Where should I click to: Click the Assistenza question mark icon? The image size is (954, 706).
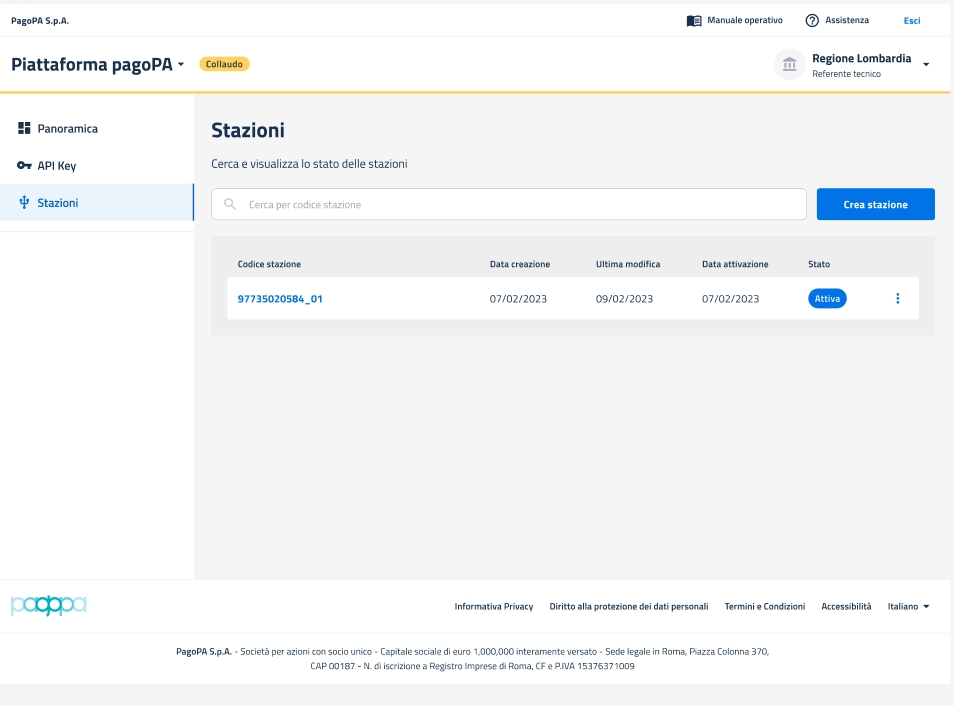click(x=812, y=21)
